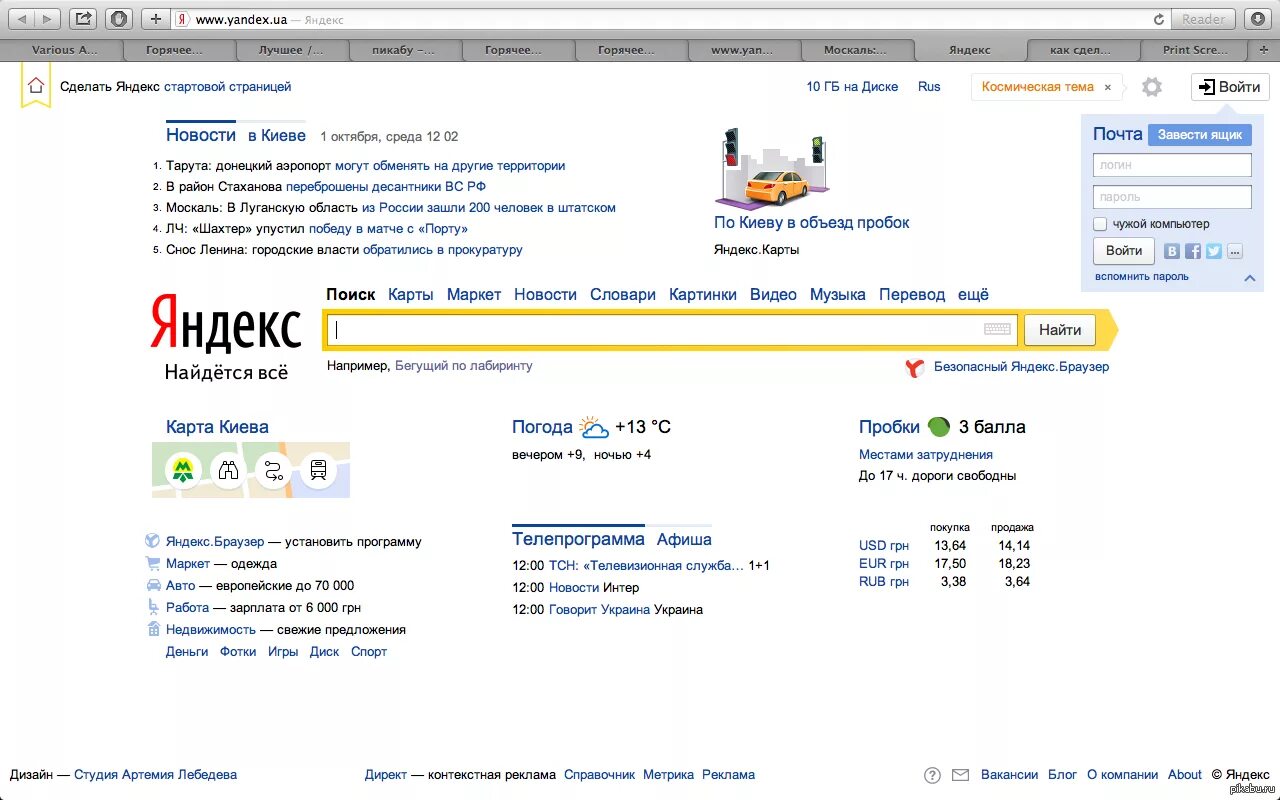Open USD грн exchange rate link
Viewport: 1280px width, 800px height.
point(884,546)
